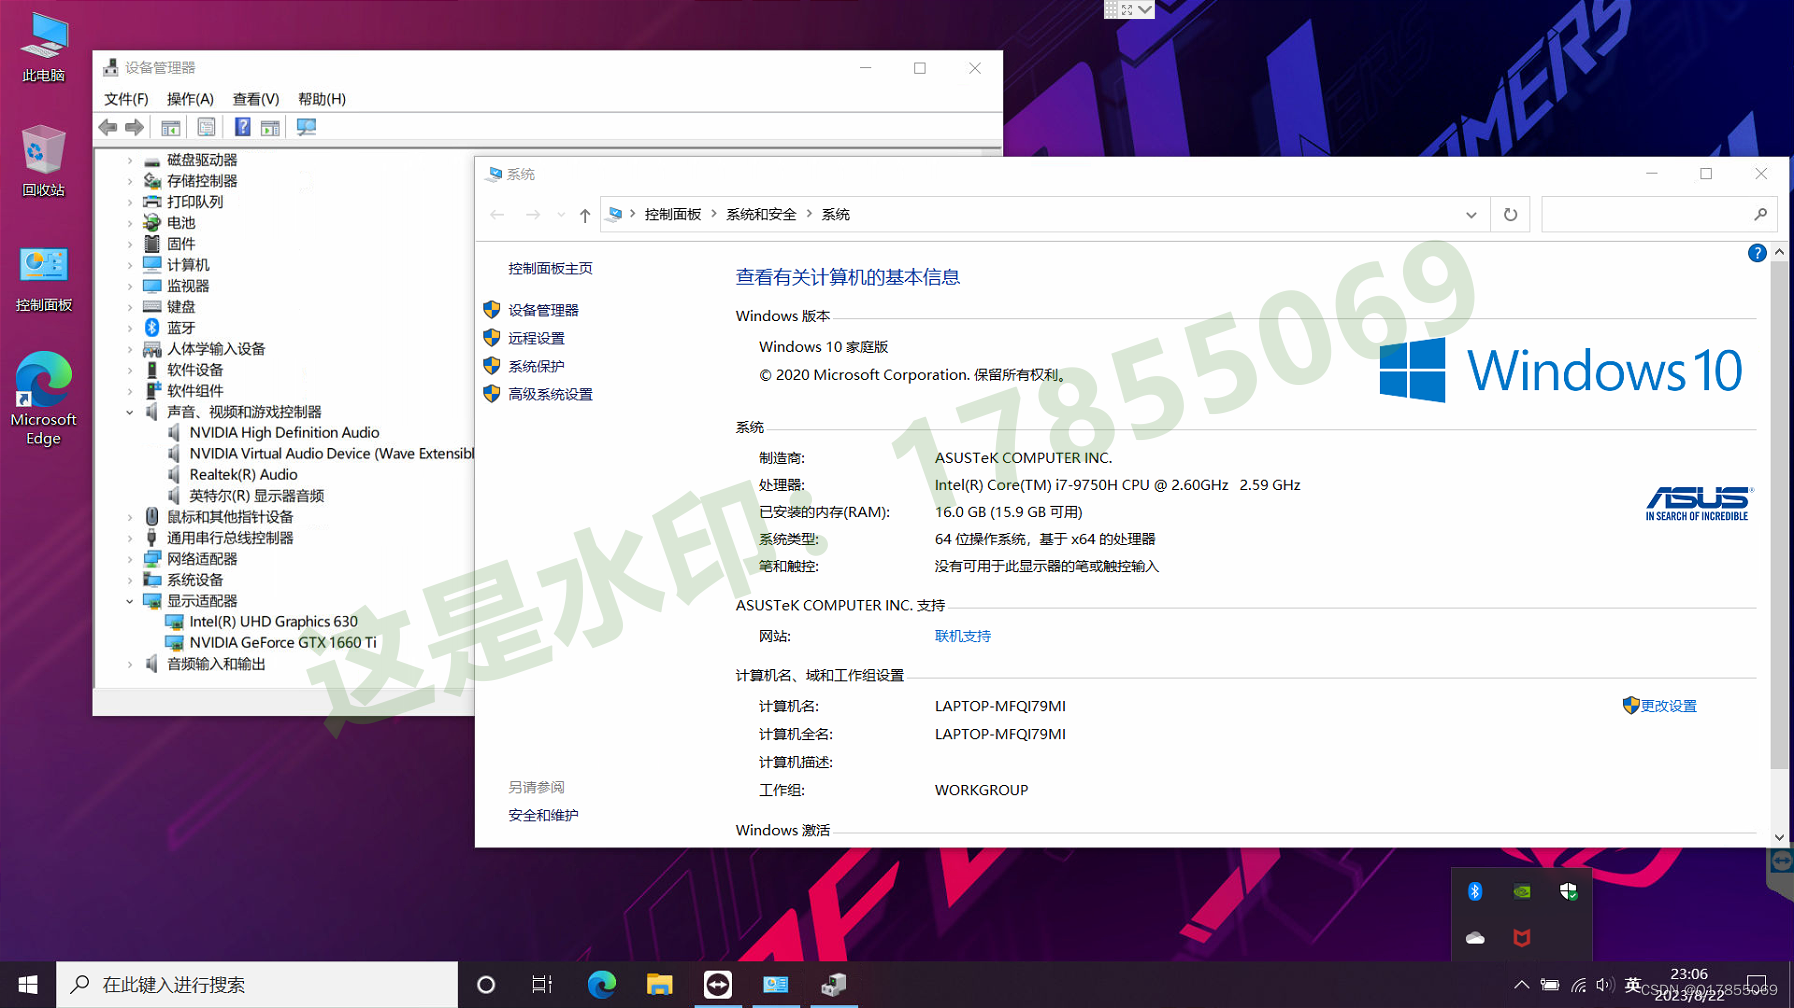Click the Bluetooth icon in tray overflow
Viewport: 1794px width, 1008px height.
click(x=1475, y=891)
